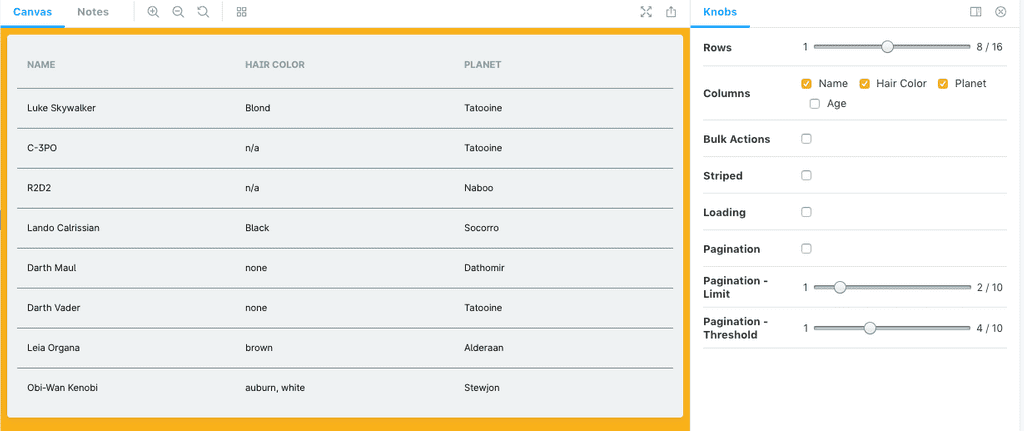Select the R2D2 name cell

[39, 188]
